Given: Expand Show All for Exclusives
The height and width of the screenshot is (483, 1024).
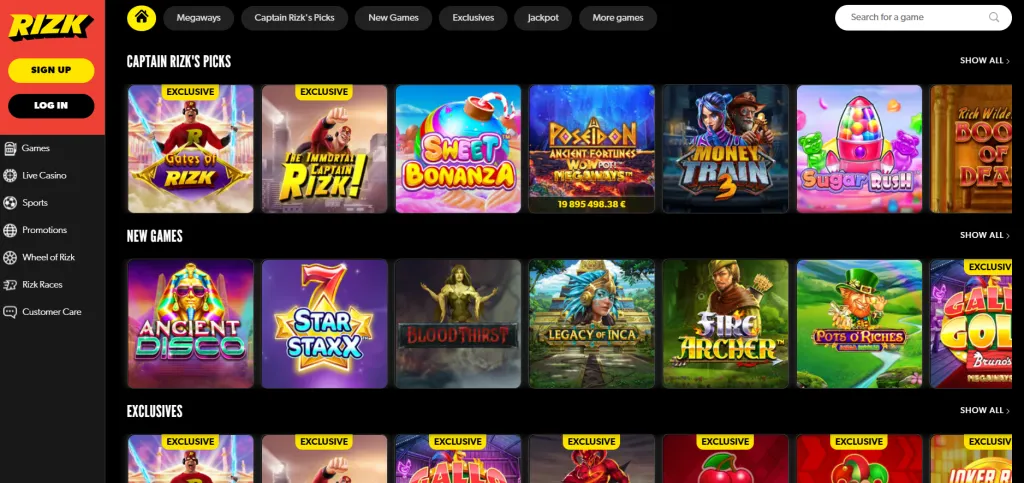Looking at the screenshot, I should coord(985,411).
